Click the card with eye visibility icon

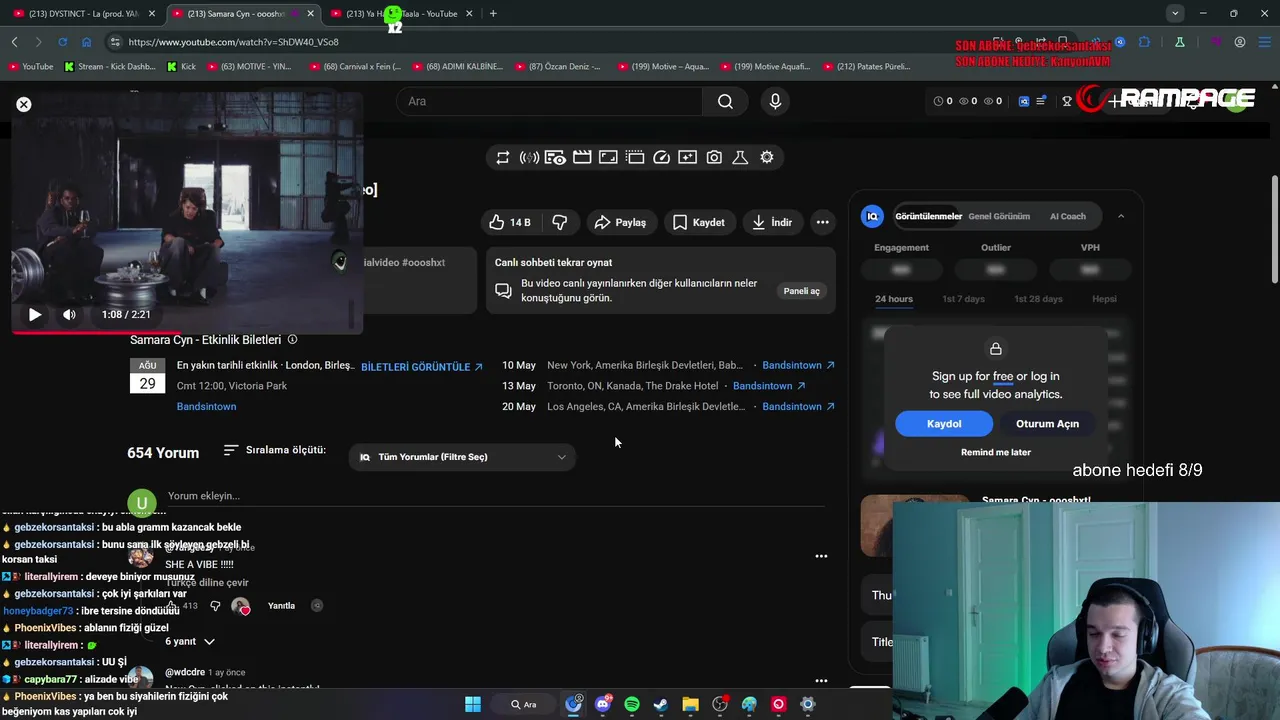(x=555, y=157)
